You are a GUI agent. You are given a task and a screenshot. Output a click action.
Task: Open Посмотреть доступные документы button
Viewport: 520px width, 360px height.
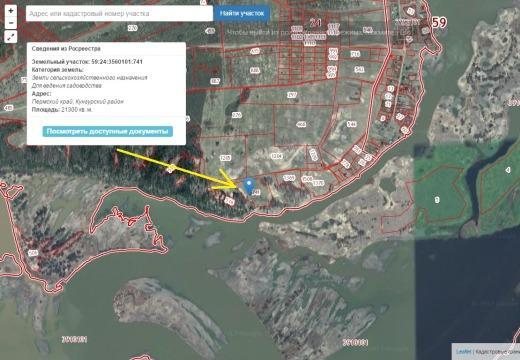pyautogui.click(x=107, y=131)
